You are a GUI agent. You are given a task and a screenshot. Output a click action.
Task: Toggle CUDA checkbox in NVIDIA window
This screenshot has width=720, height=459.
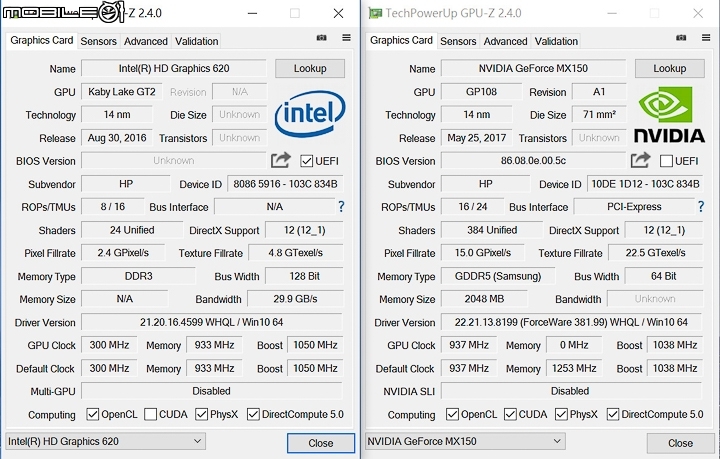pos(510,414)
